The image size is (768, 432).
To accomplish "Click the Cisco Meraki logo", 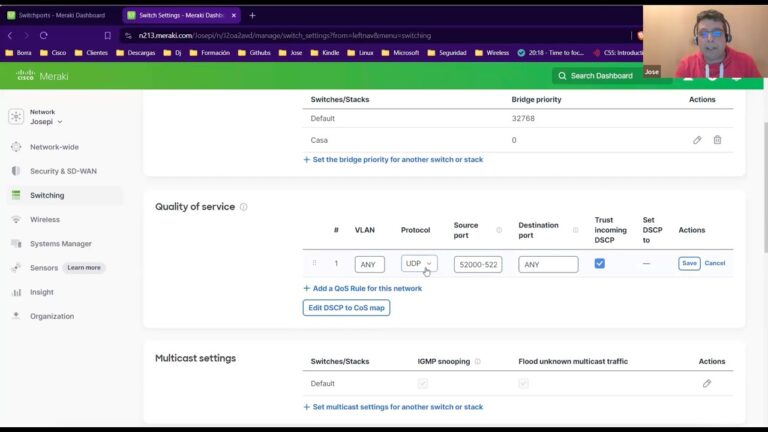I will [42, 76].
